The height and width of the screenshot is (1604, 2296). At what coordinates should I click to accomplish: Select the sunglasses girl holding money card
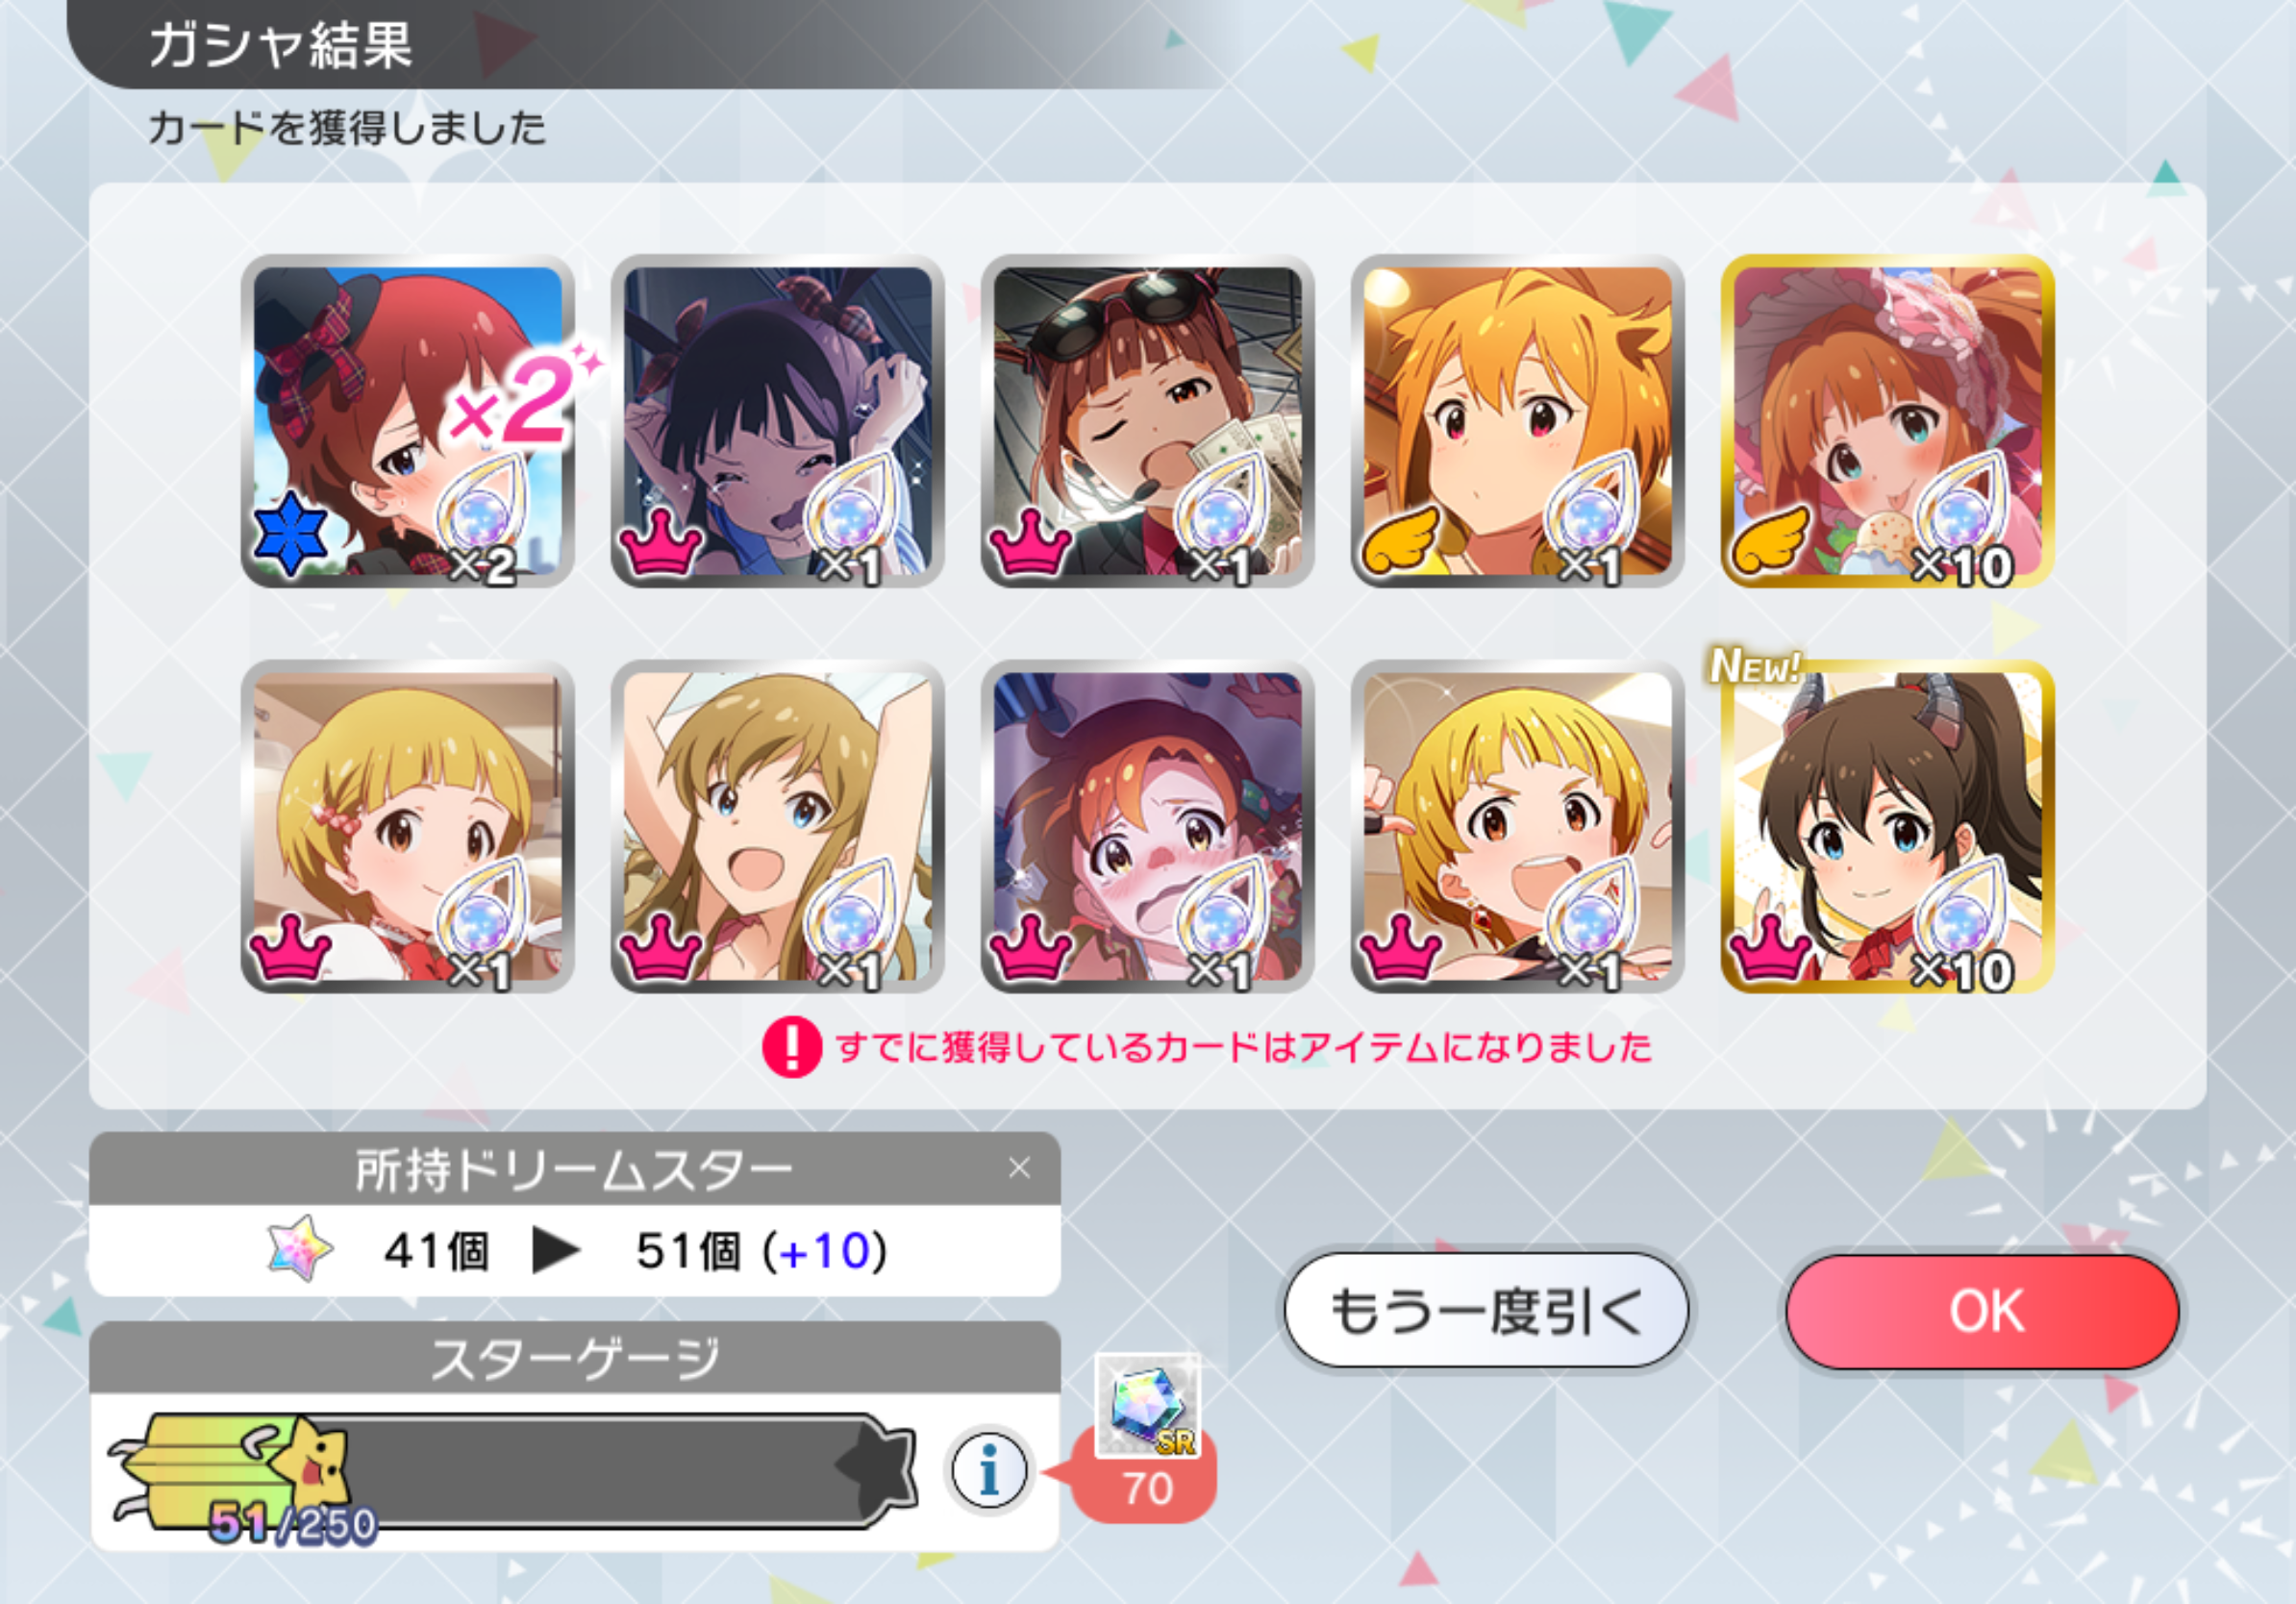[x=1148, y=421]
